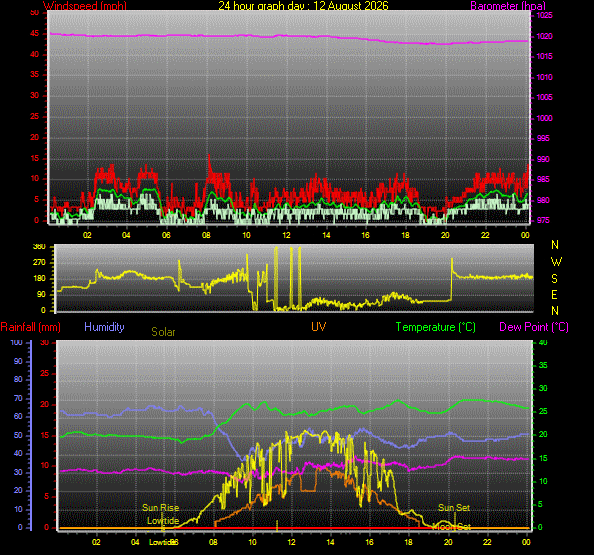Click the hour label '12' under the windspeed chart
Screen dimensions: 594x555
click(286, 235)
